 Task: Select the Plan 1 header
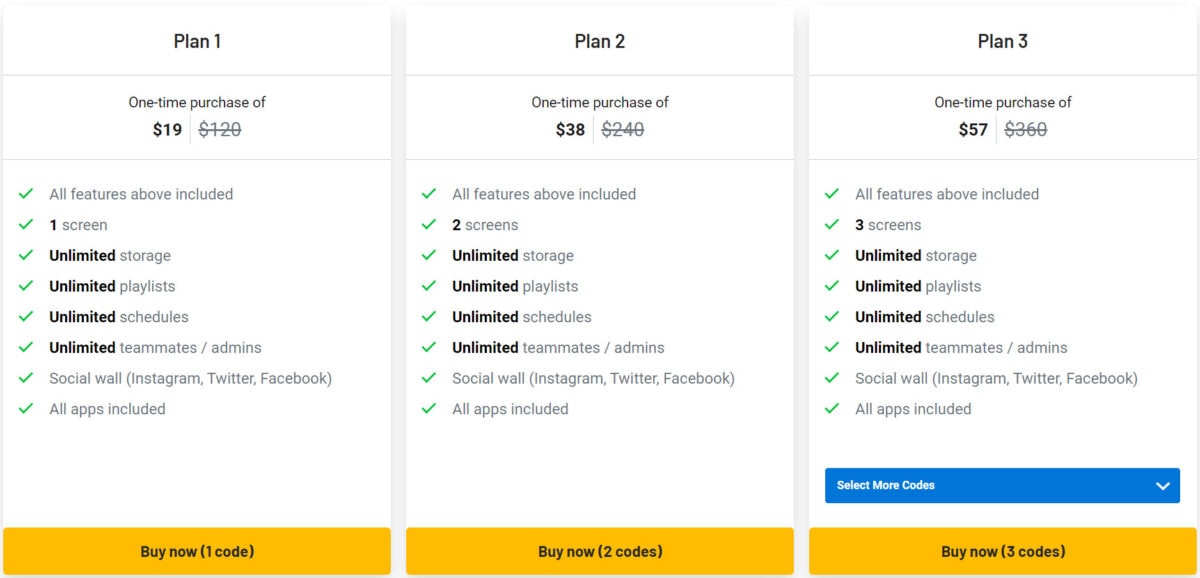197,41
